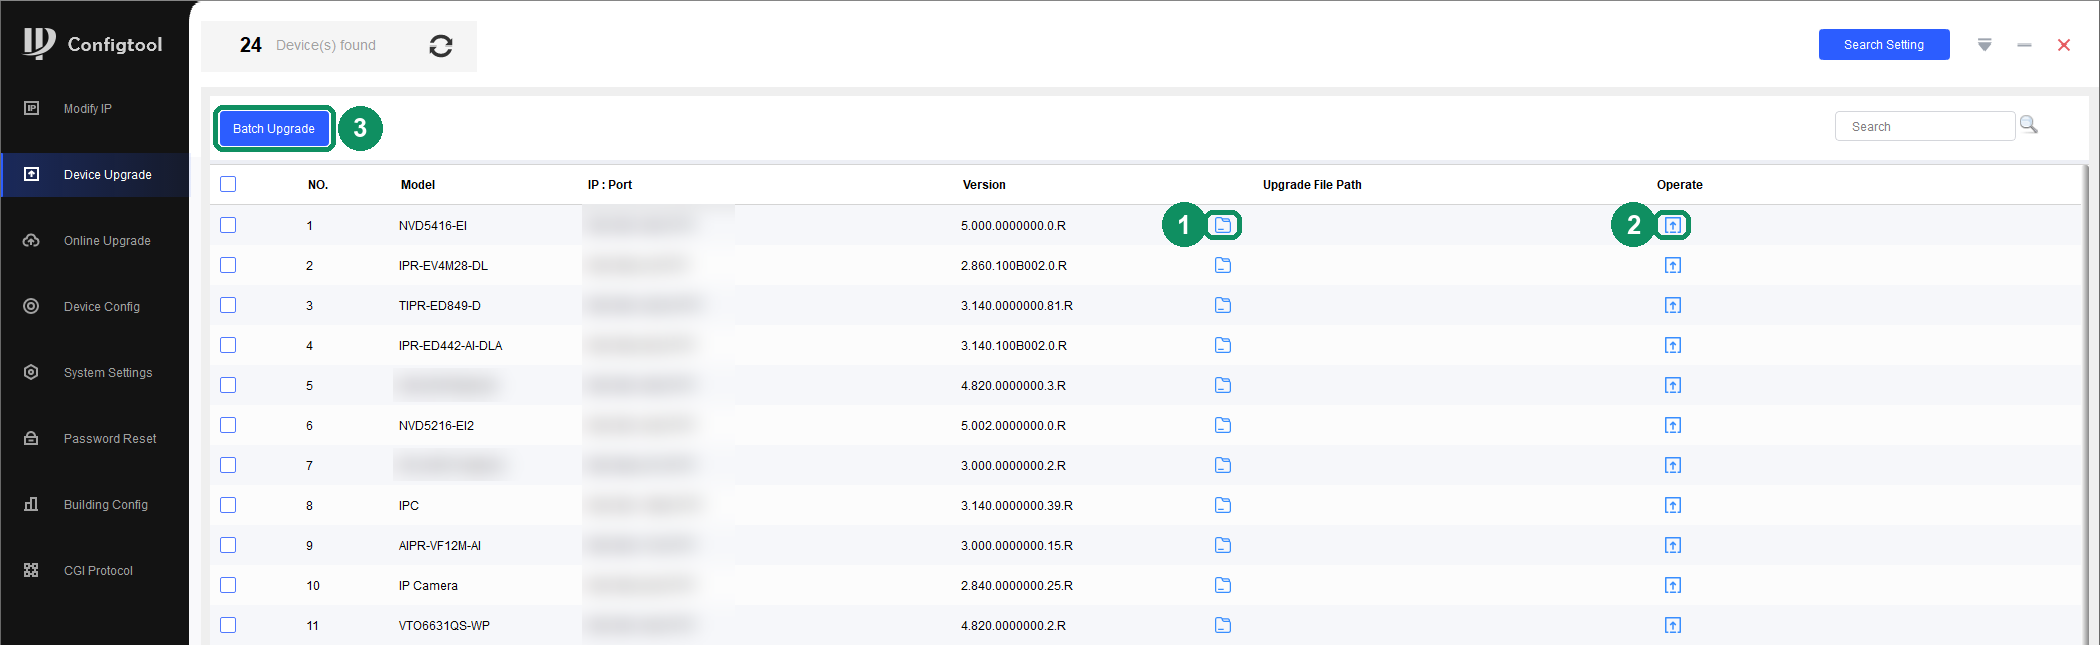Select version text 2.840.0000000.25.R

[1017, 586]
